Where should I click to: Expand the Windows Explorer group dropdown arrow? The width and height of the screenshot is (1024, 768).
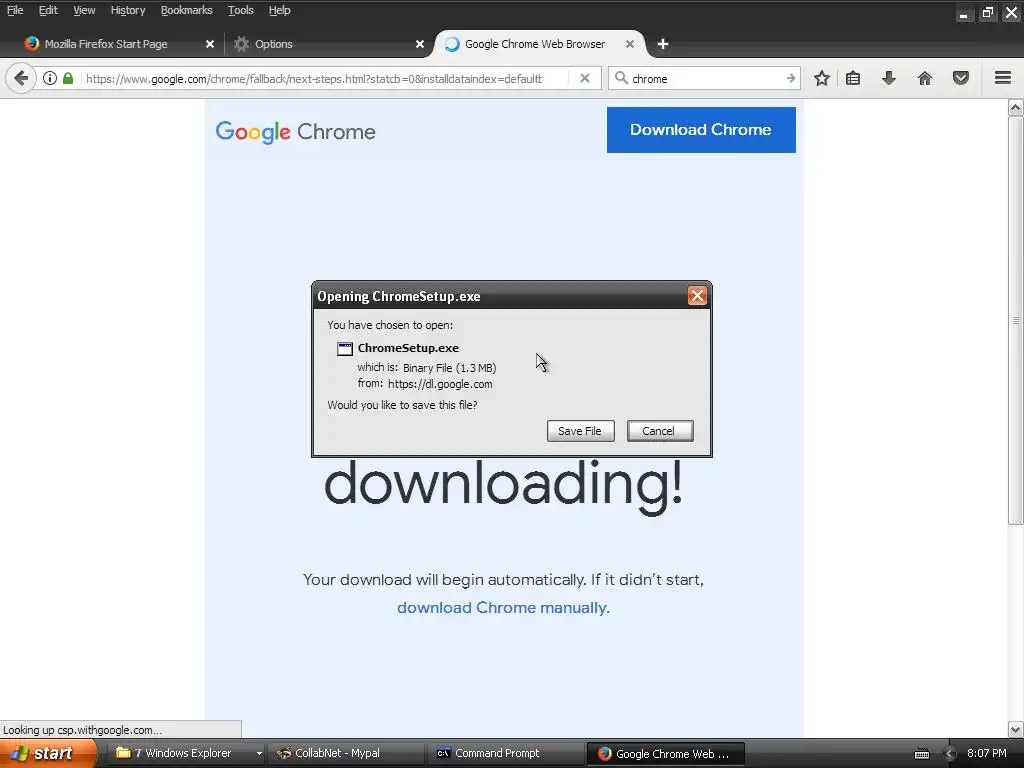pyautogui.click(x=259, y=754)
